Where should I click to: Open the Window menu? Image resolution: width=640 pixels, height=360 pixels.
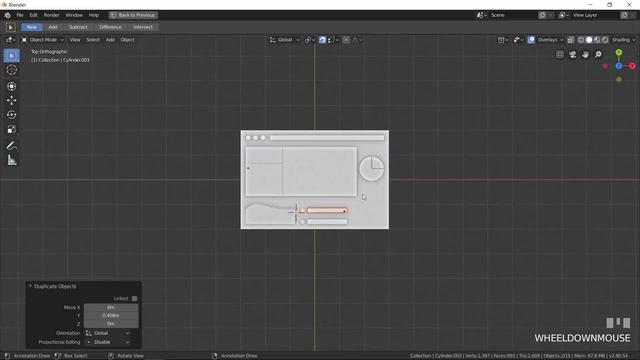point(74,15)
